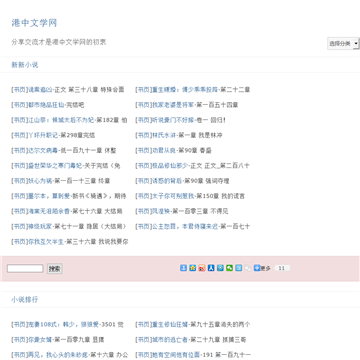Open the 选择分类 category dropdown

[343, 43]
